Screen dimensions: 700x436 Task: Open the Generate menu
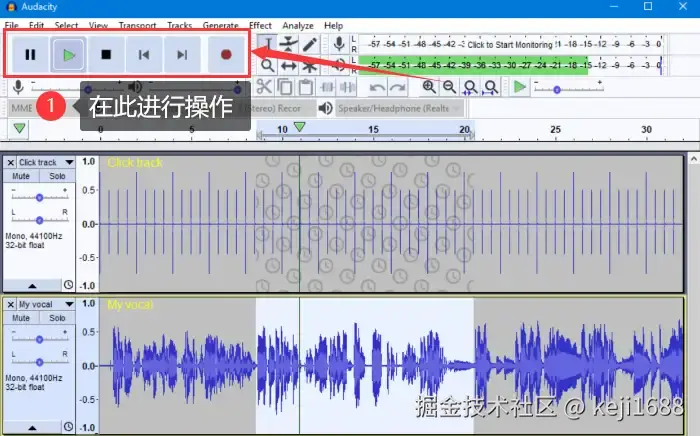click(x=221, y=25)
